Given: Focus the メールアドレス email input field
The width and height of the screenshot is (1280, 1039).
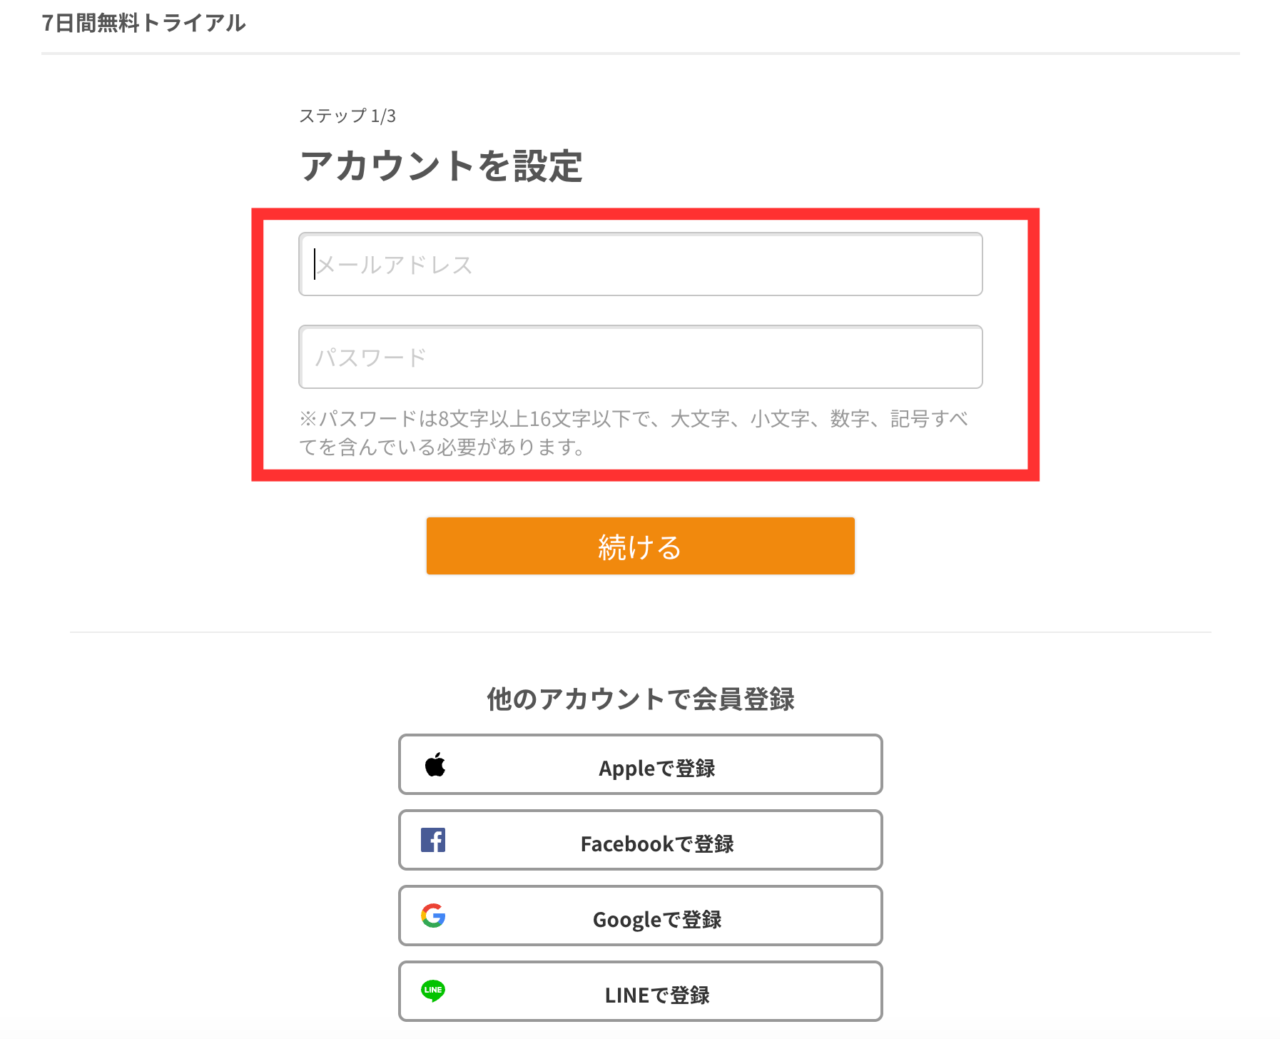Looking at the screenshot, I should (640, 265).
